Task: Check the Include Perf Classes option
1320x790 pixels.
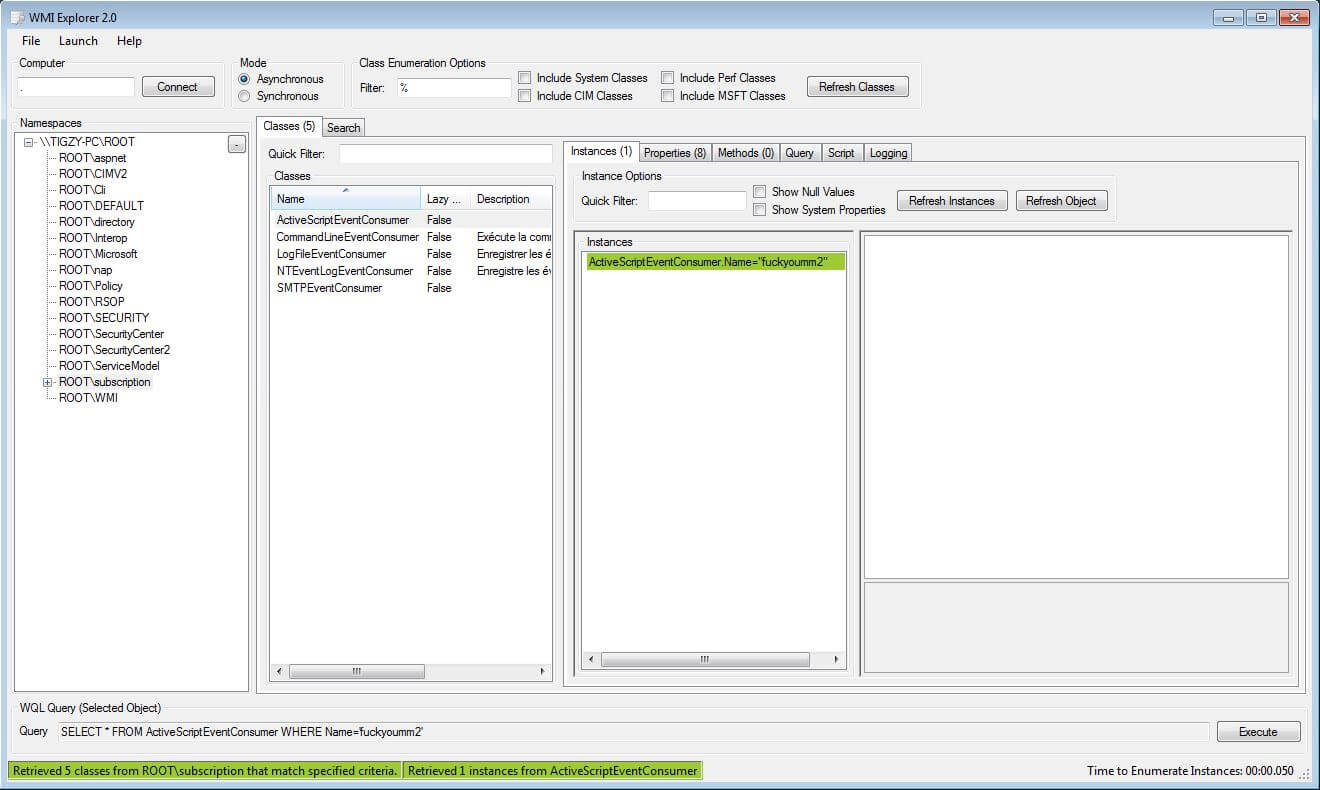Action: (x=668, y=78)
